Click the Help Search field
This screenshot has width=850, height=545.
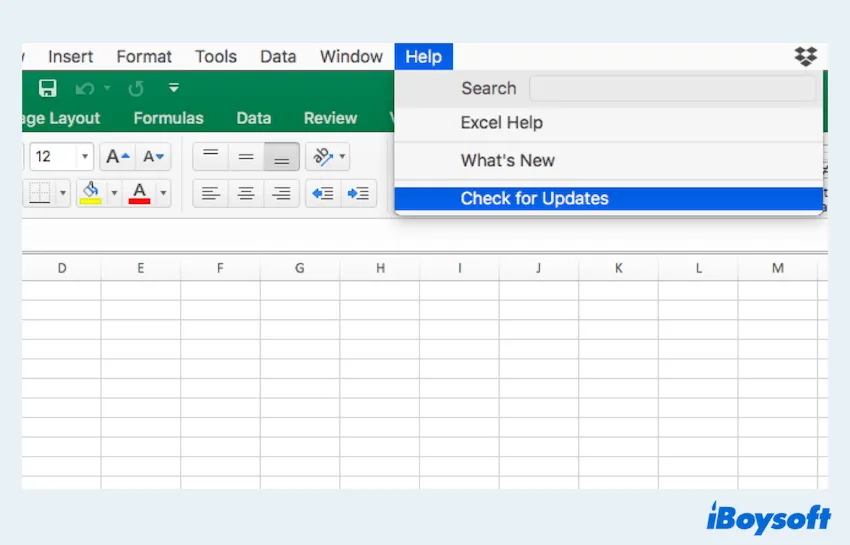pyautogui.click(x=672, y=88)
